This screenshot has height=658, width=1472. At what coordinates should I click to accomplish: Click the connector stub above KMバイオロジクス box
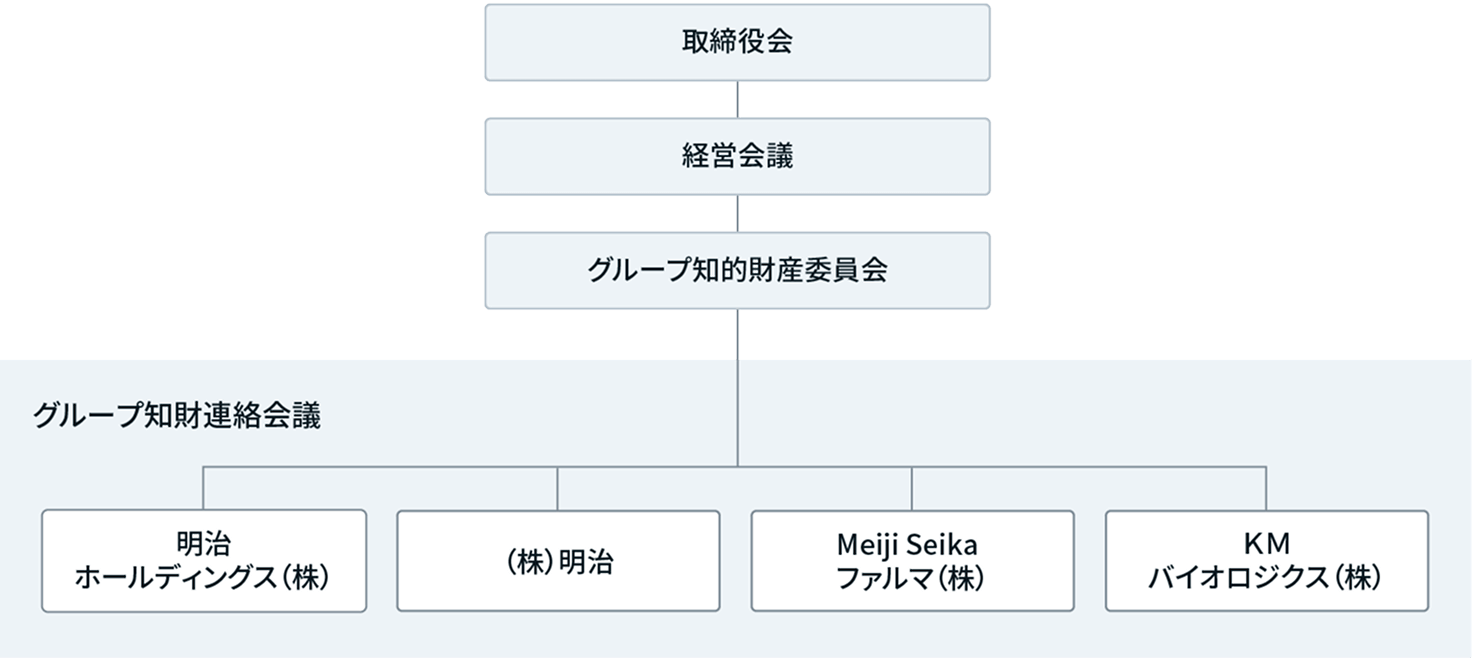click(x=1266, y=488)
